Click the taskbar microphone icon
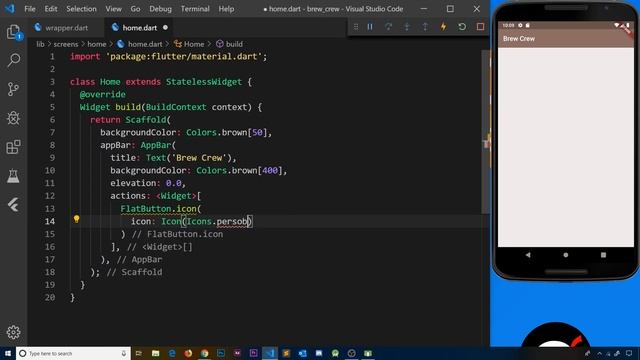Image resolution: width=640 pixels, height=360 pixels. click(124, 353)
